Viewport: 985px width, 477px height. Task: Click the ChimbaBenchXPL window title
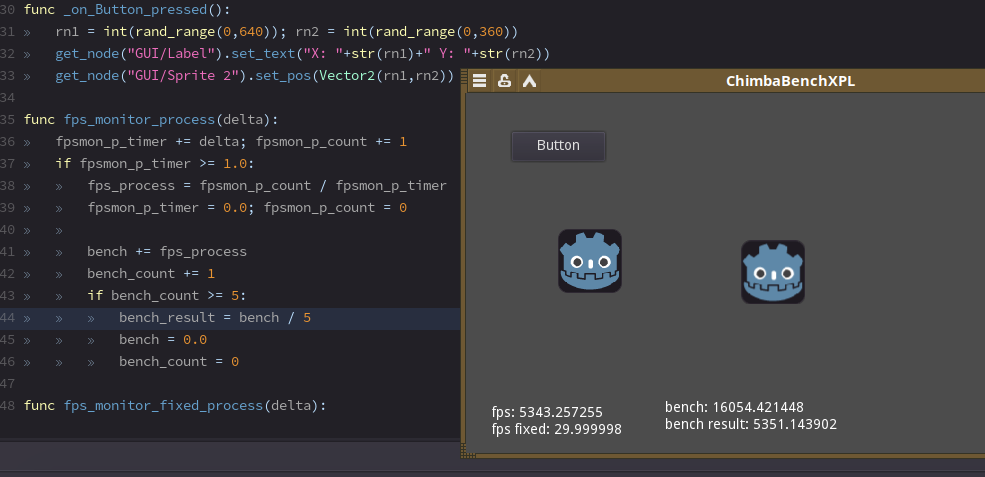790,81
